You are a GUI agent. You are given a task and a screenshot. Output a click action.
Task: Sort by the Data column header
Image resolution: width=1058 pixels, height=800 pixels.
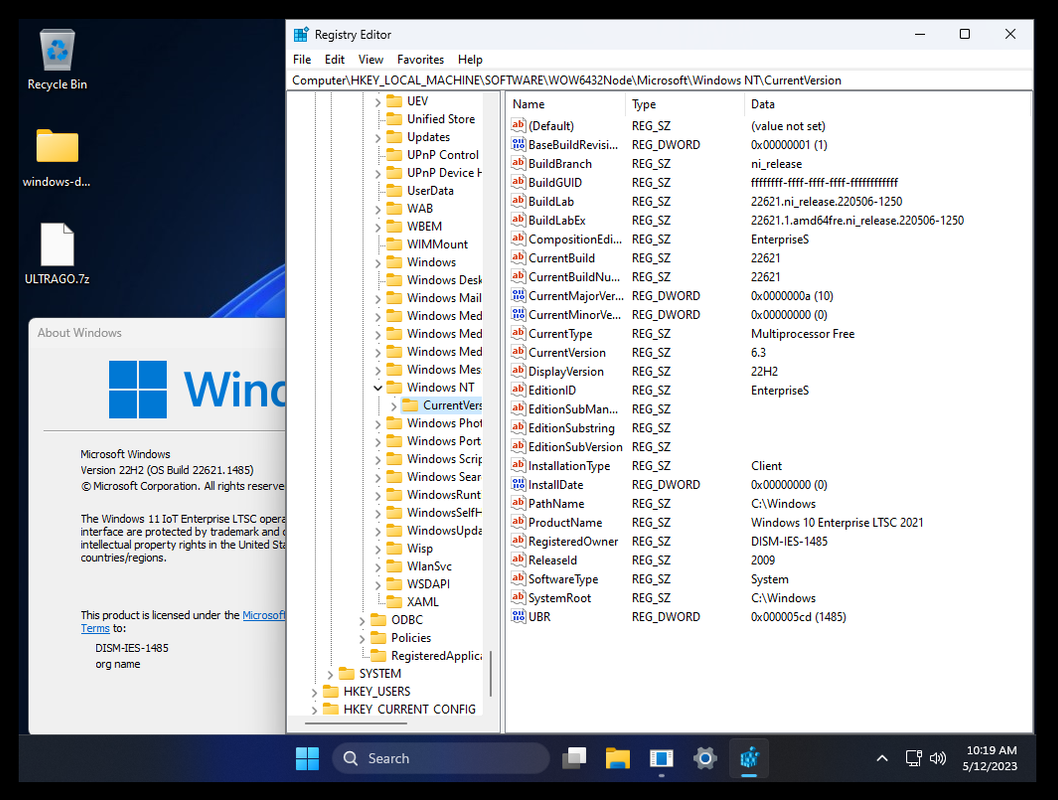(887, 104)
